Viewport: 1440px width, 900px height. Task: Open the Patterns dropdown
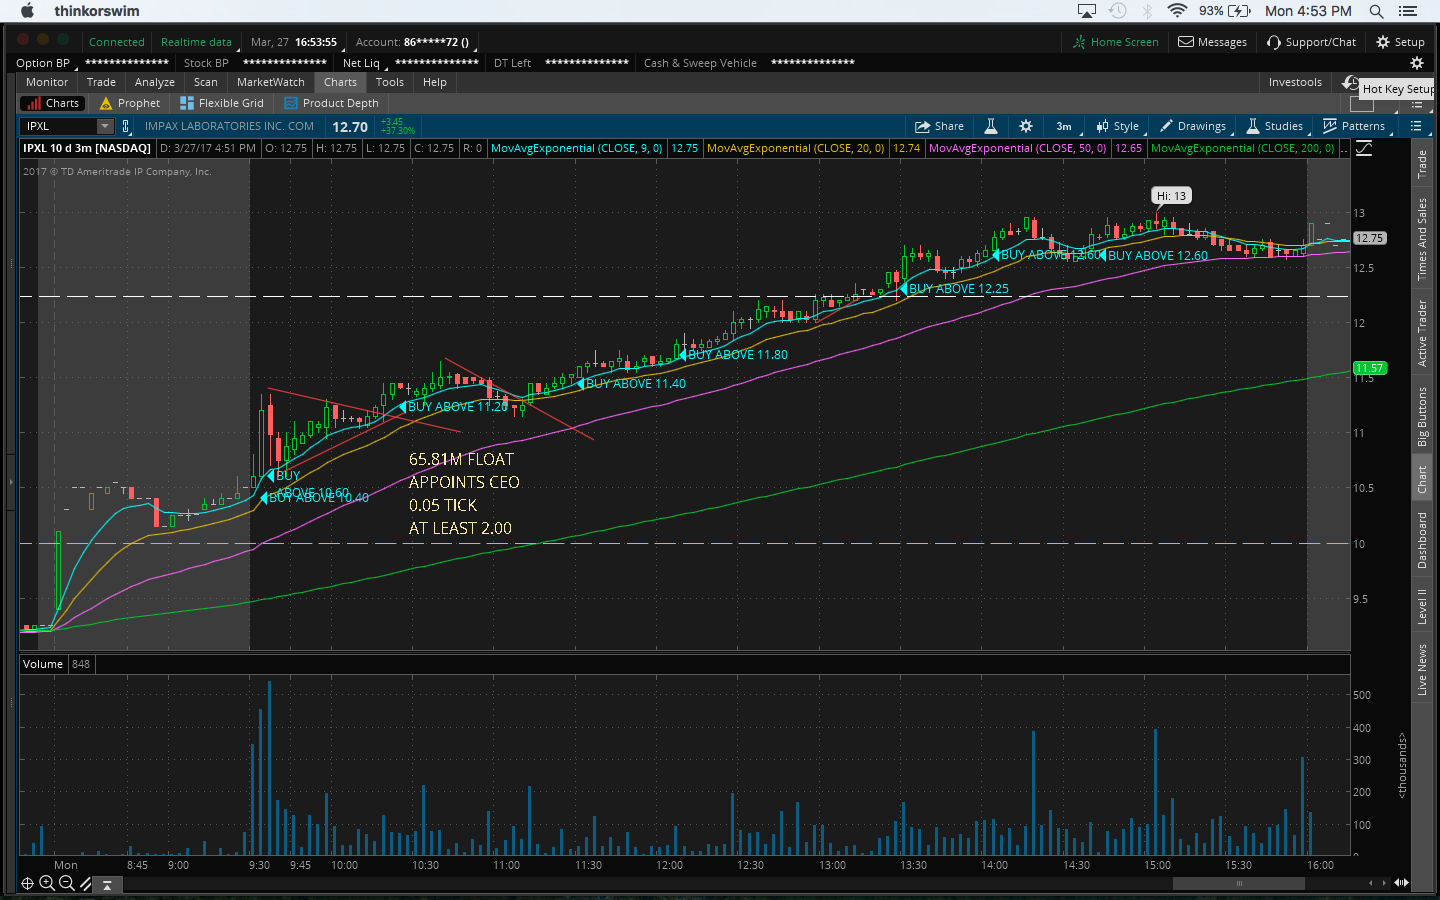click(1354, 126)
